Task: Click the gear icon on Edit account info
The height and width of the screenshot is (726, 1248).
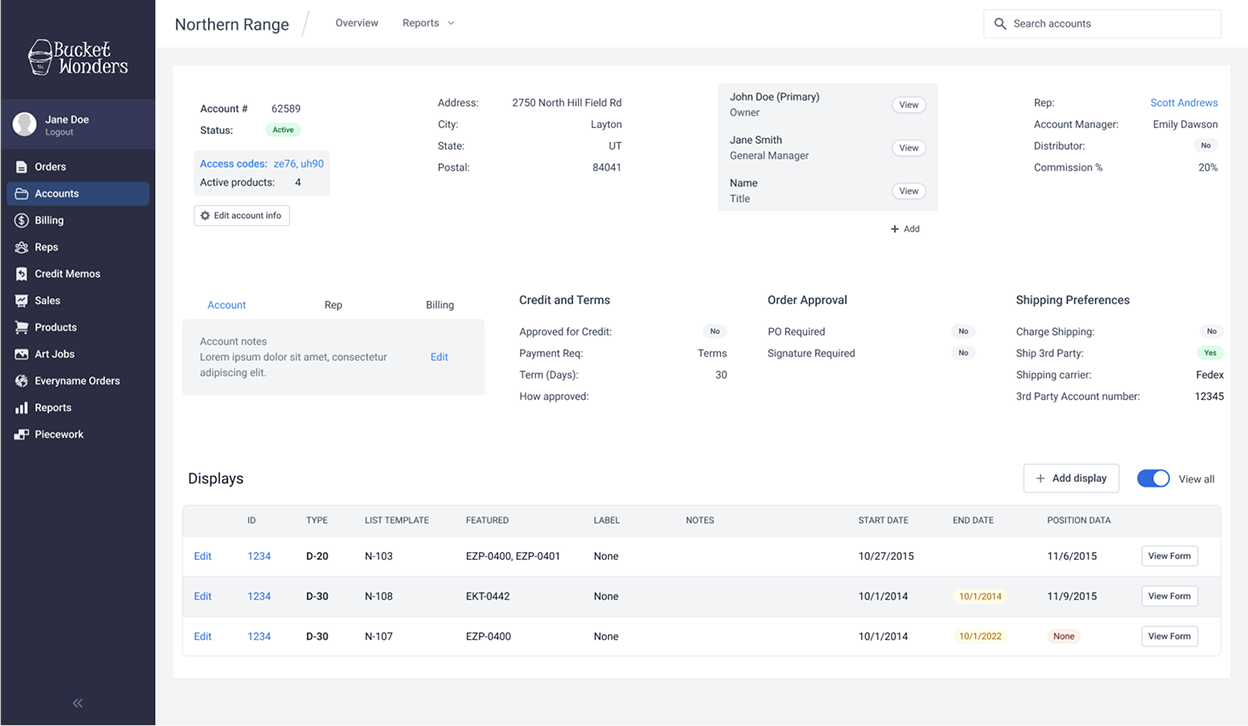Action: click(206, 216)
